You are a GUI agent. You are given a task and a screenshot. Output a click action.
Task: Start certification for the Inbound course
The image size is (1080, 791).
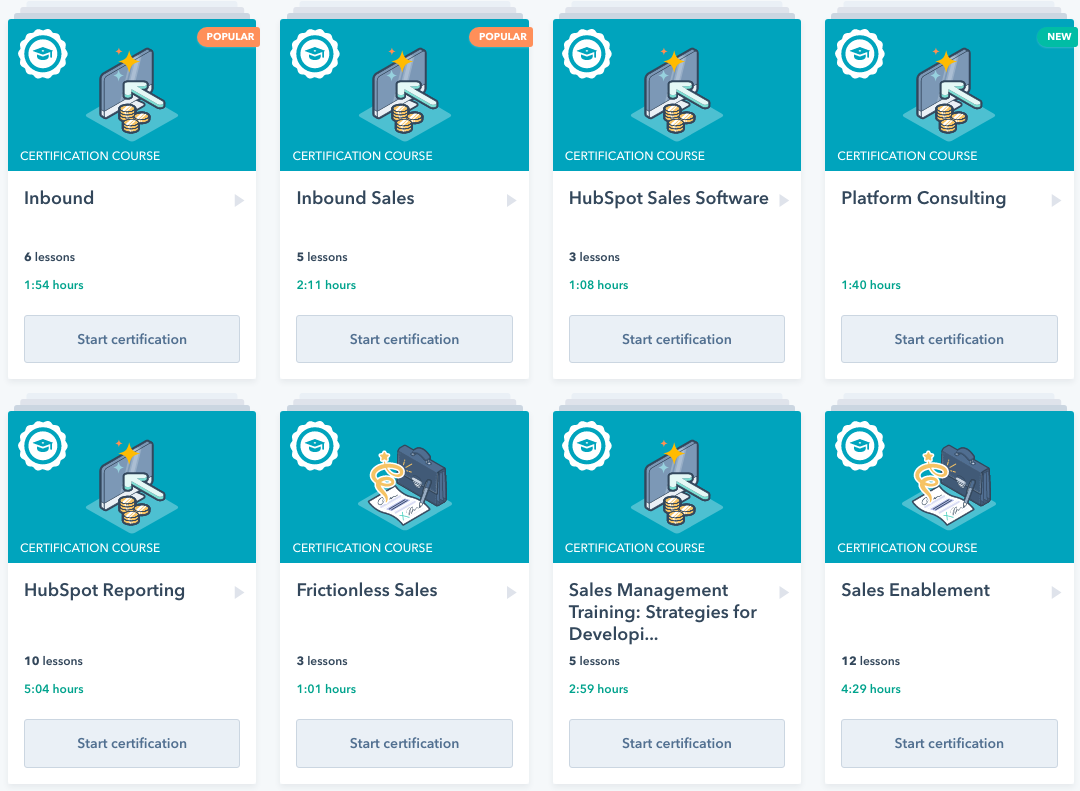coord(132,339)
